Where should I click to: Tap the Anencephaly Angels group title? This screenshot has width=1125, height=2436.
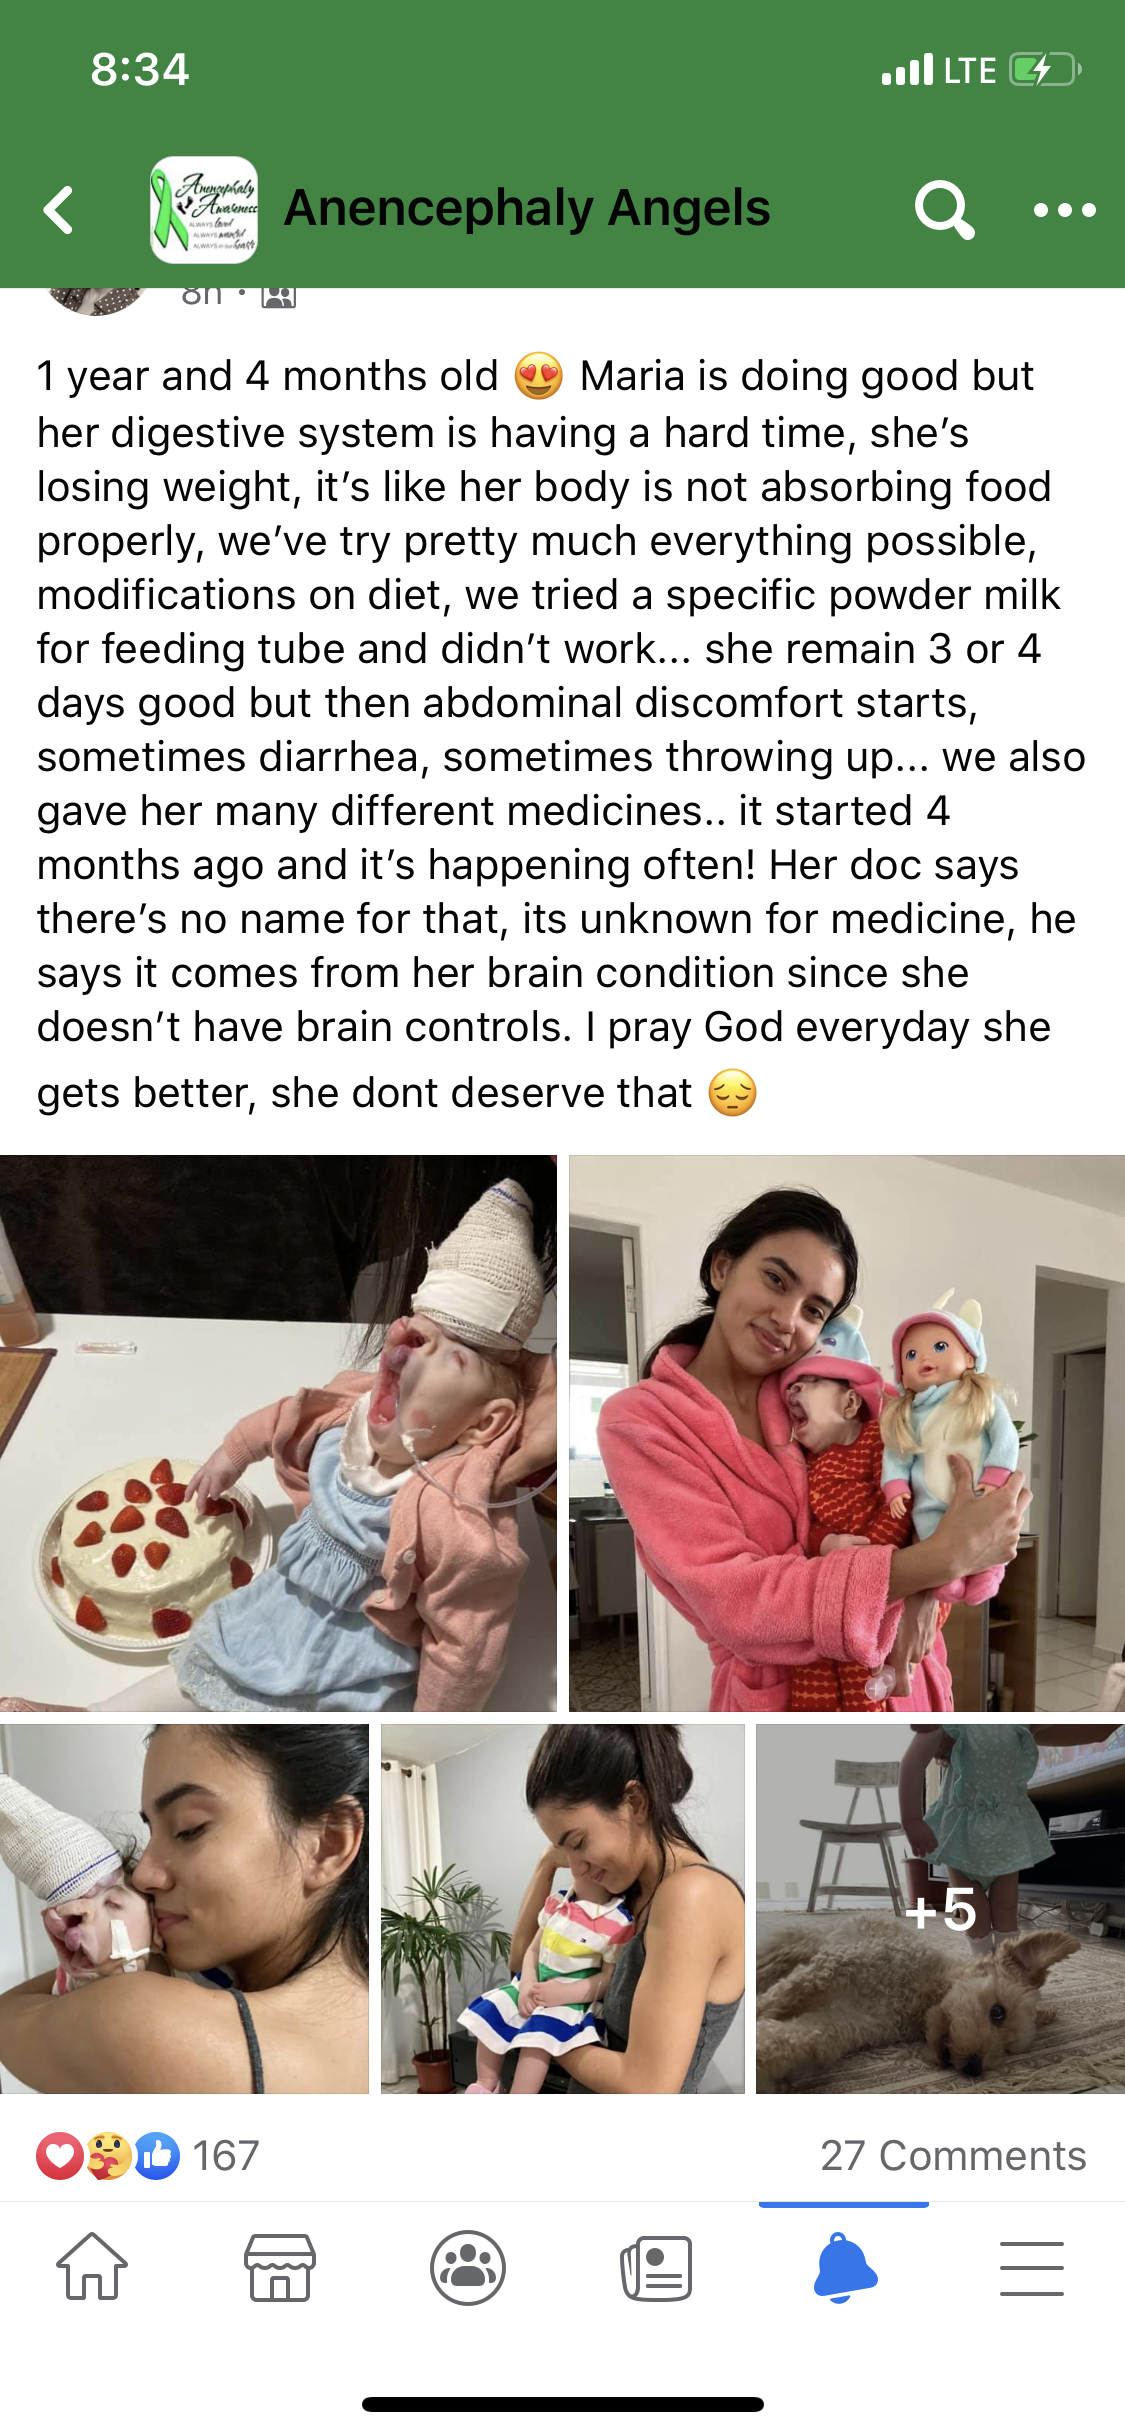[x=527, y=208]
